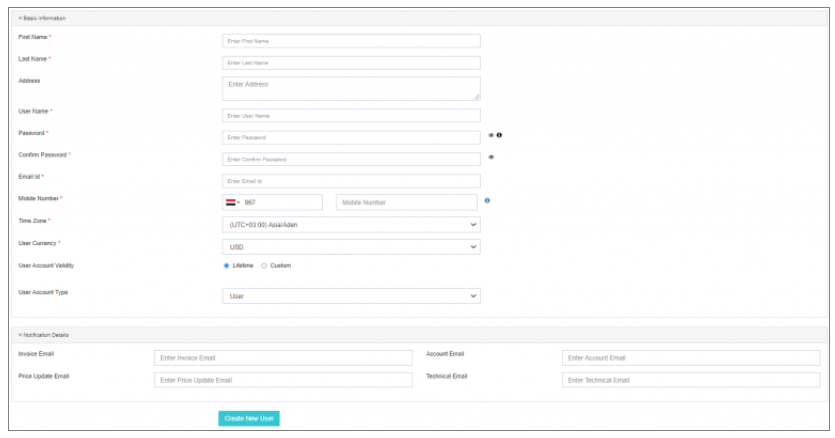Collapse the Basic Information section
This screenshot has height=438, width=835.
tap(42, 18)
